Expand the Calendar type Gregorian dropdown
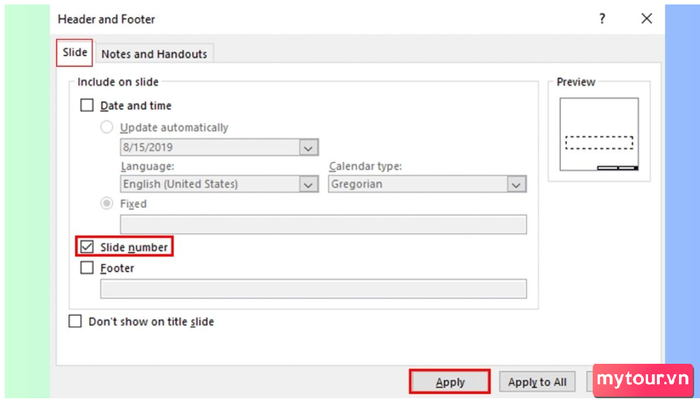 coord(516,184)
